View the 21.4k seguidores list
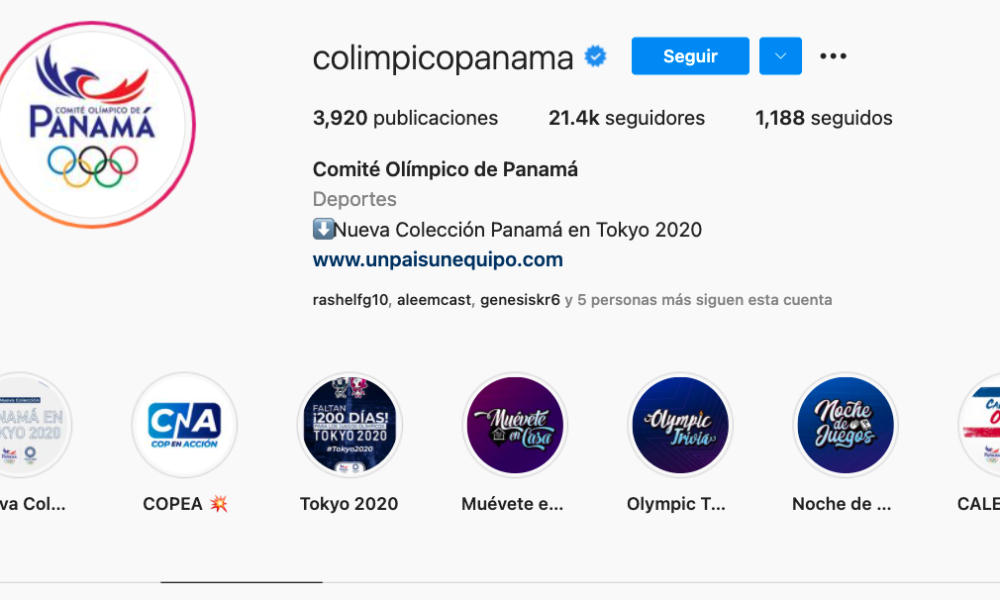This screenshot has height=600, width=1000. click(626, 118)
